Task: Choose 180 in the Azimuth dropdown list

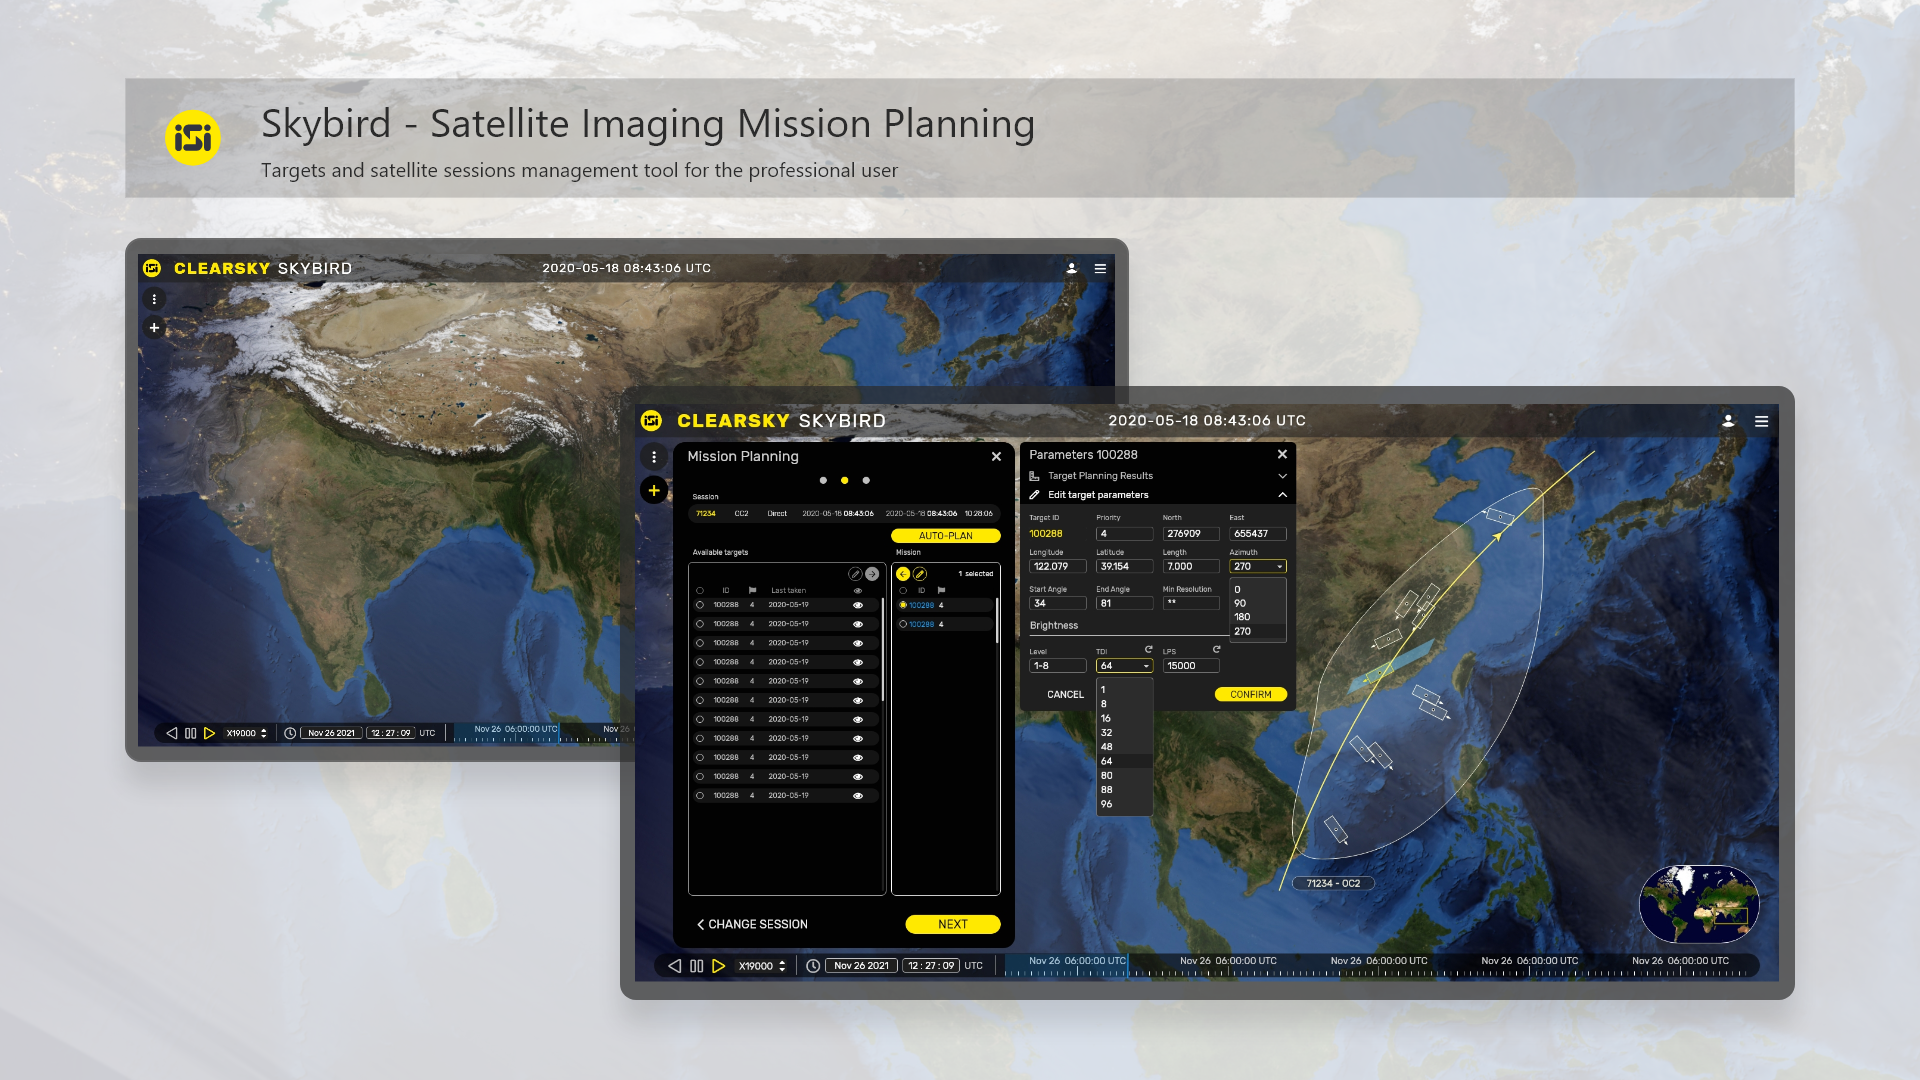Action: click(1257, 617)
